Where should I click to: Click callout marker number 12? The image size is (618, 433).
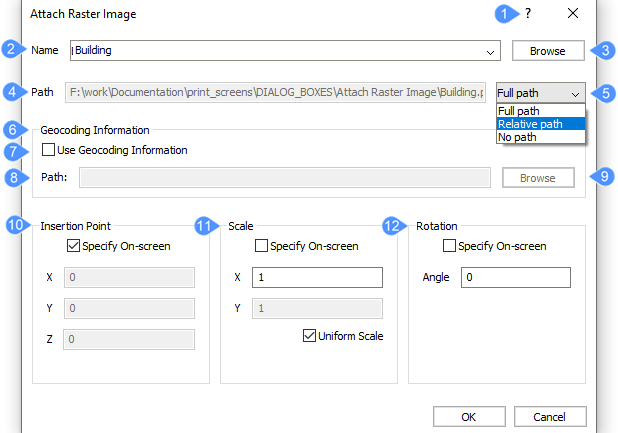[392, 226]
